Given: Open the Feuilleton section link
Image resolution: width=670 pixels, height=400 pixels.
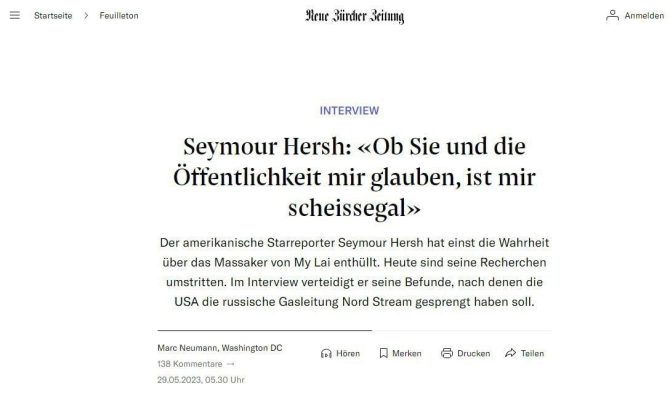Looking at the screenshot, I should pyautogui.click(x=119, y=15).
